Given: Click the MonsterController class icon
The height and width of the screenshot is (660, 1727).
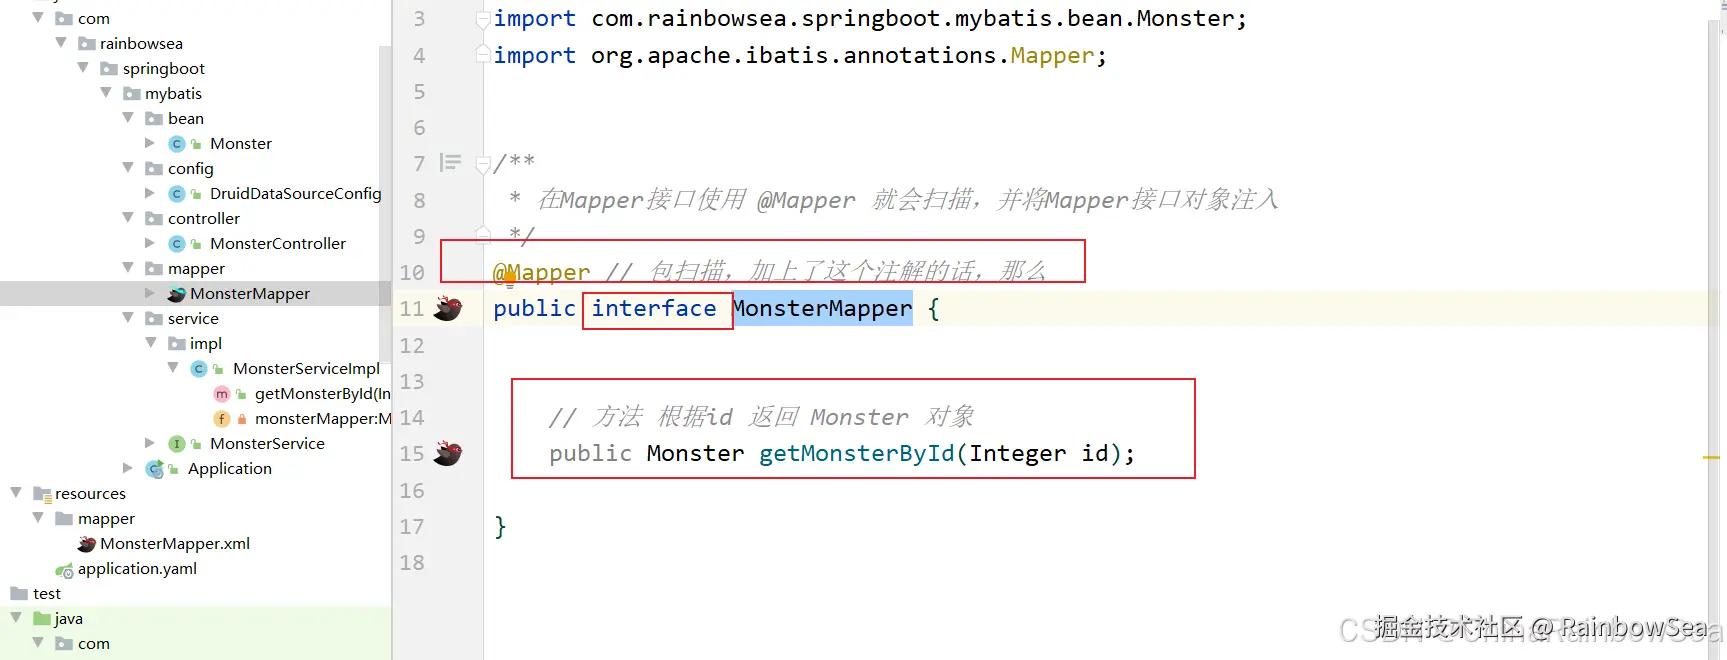Looking at the screenshot, I should point(177,244).
